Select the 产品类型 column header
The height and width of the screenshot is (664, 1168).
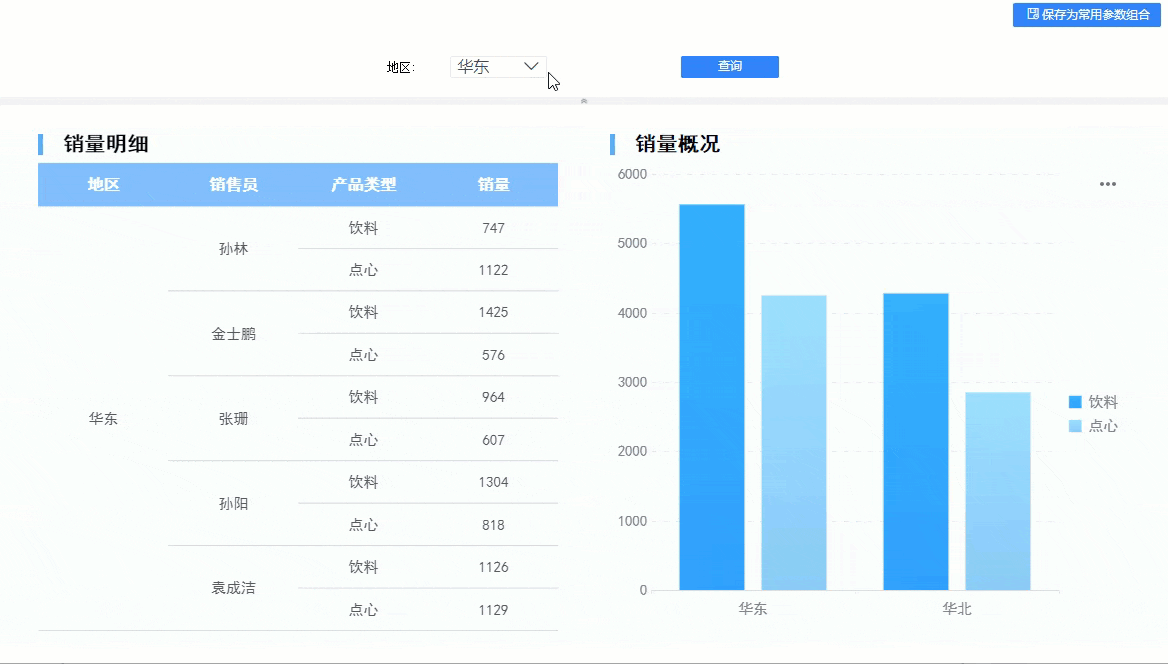point(364,185)
